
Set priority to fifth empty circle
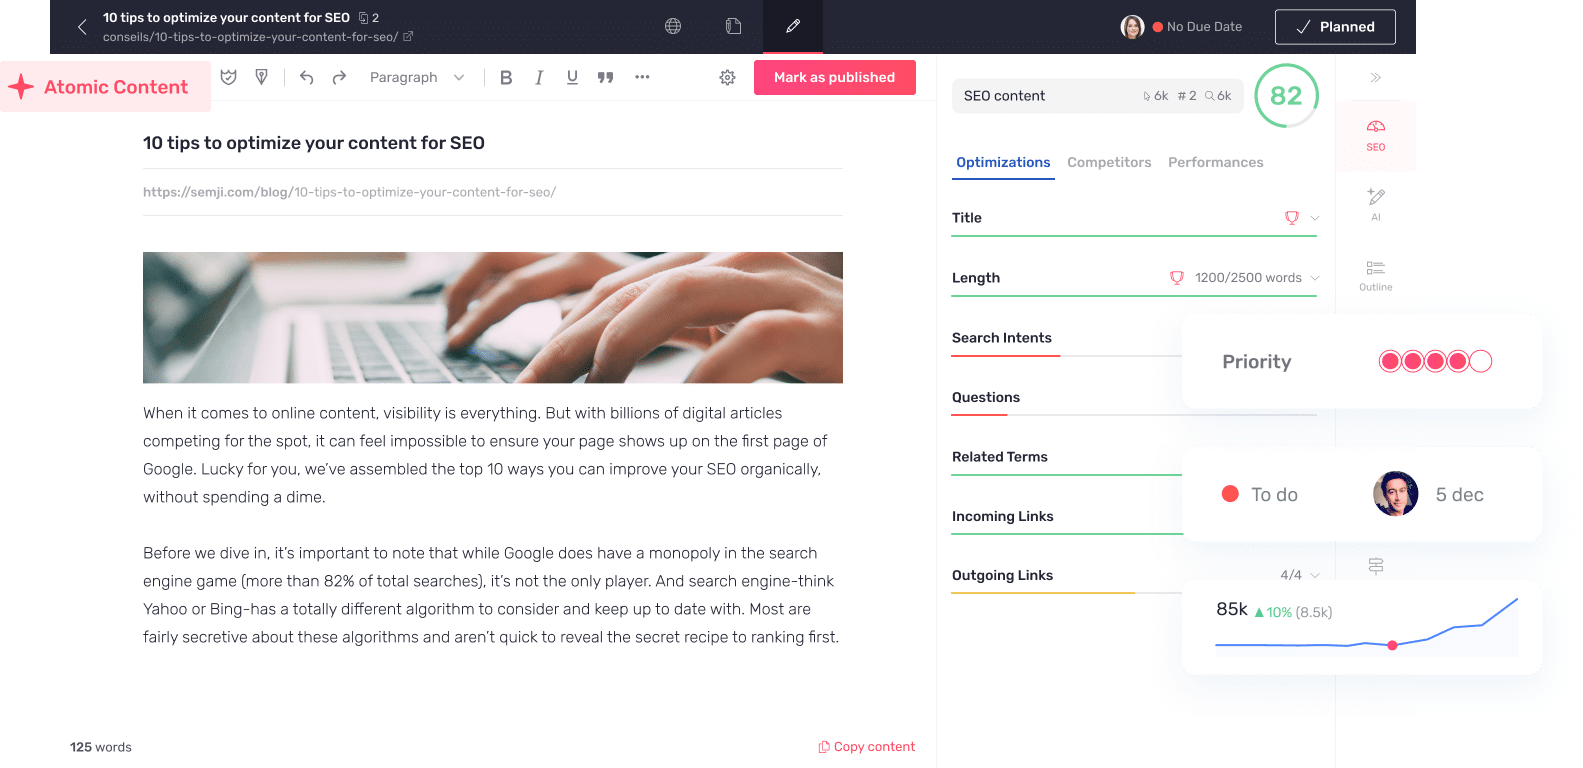[x=1481, y=361]
